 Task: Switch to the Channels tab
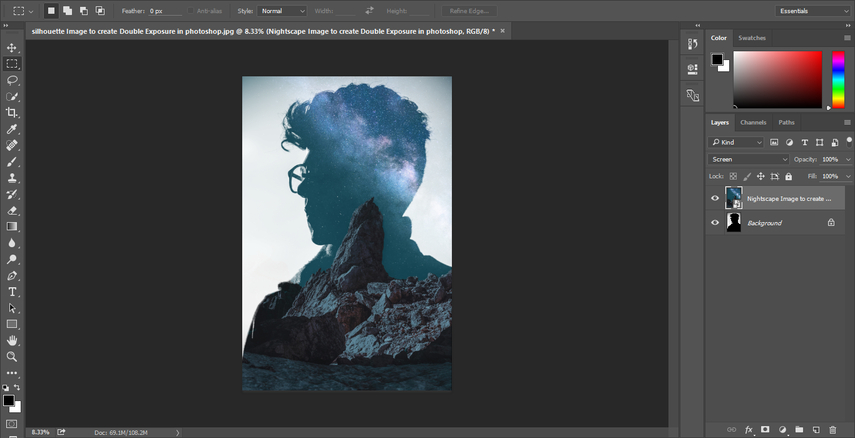click(753, 122)
